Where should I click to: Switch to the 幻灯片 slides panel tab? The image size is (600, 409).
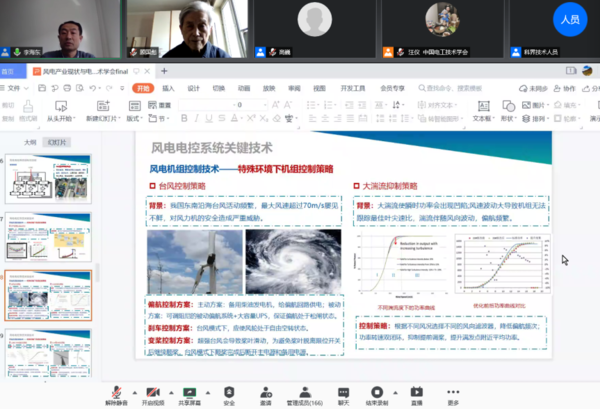click(56, 143)
